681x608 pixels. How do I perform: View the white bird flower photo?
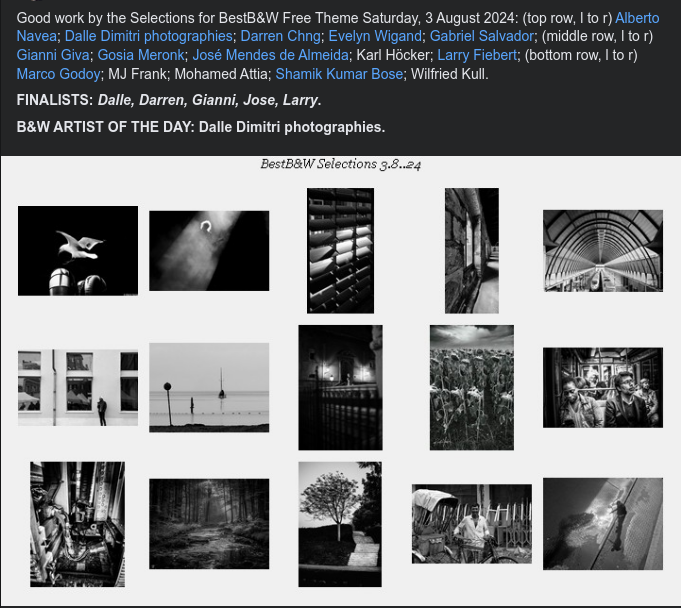click(x=78, y=251)
